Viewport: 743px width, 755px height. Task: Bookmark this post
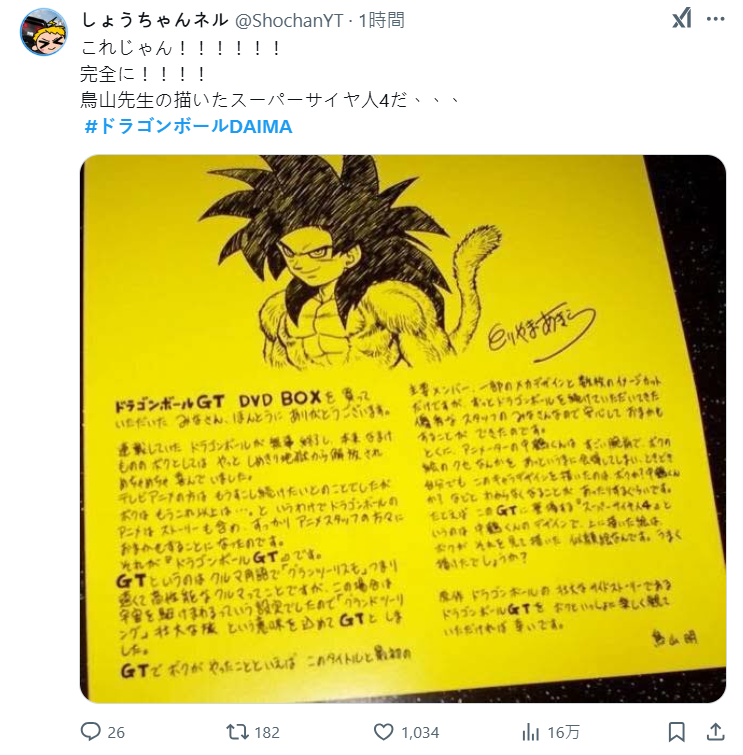[x=677, y=732]
